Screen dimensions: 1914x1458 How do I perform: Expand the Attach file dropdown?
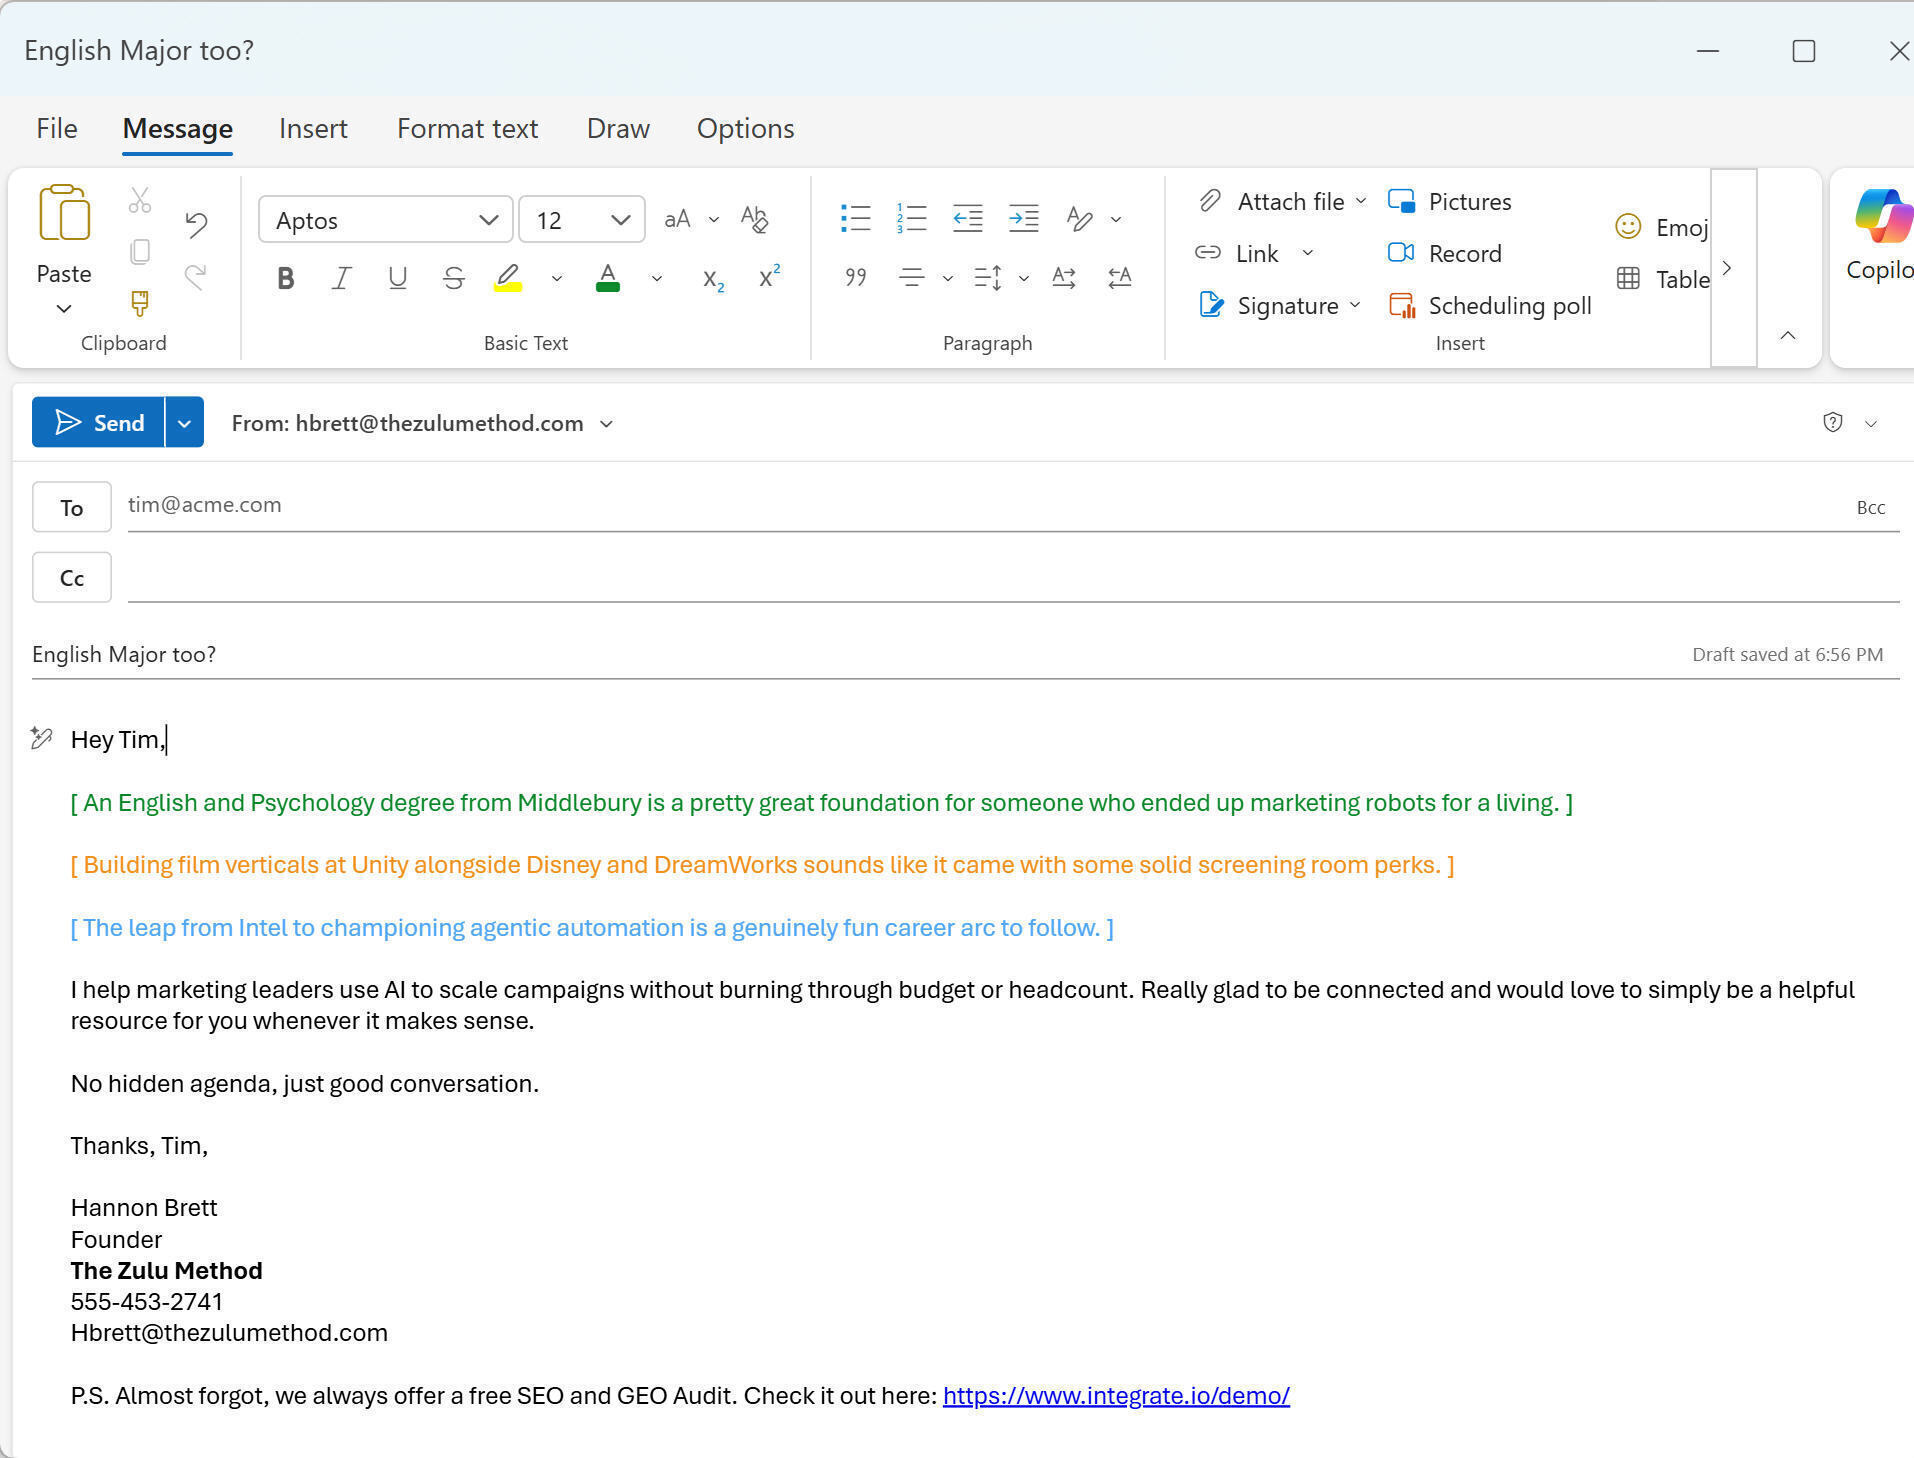[1361, 201]
